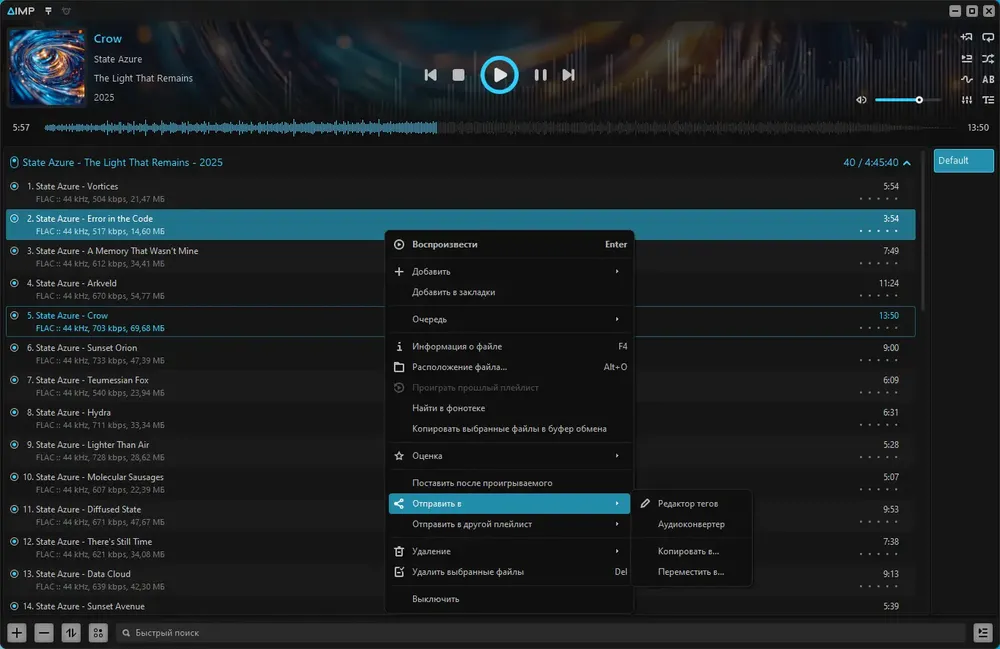This screenshot has width=1000, height=649.
Task: Toggle the checkmark of track 3 A Memory That Wasn't Mine
Action: (x=14, y=251)
